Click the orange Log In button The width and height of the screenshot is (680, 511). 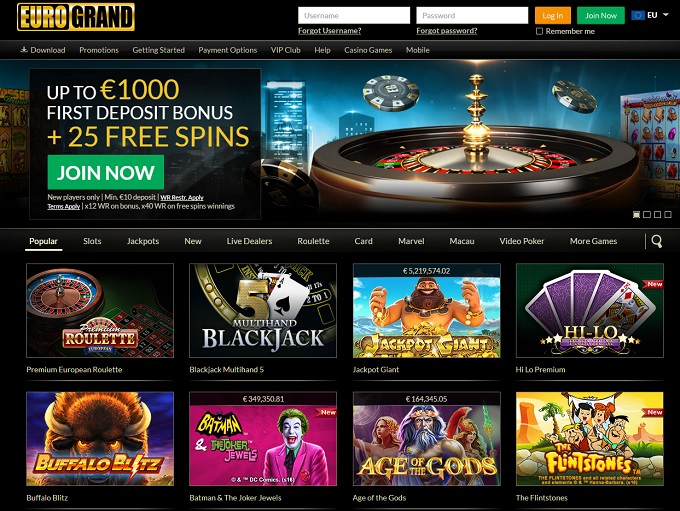point(552,16)
